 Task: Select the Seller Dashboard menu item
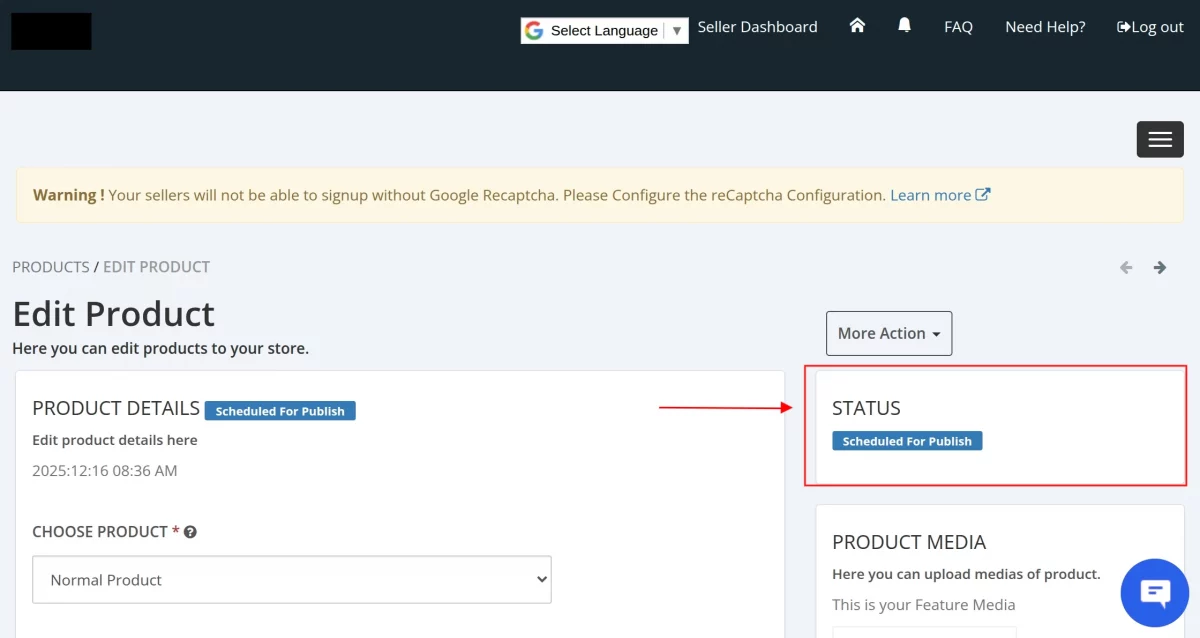pyautogui.click(x=757, y=26)
